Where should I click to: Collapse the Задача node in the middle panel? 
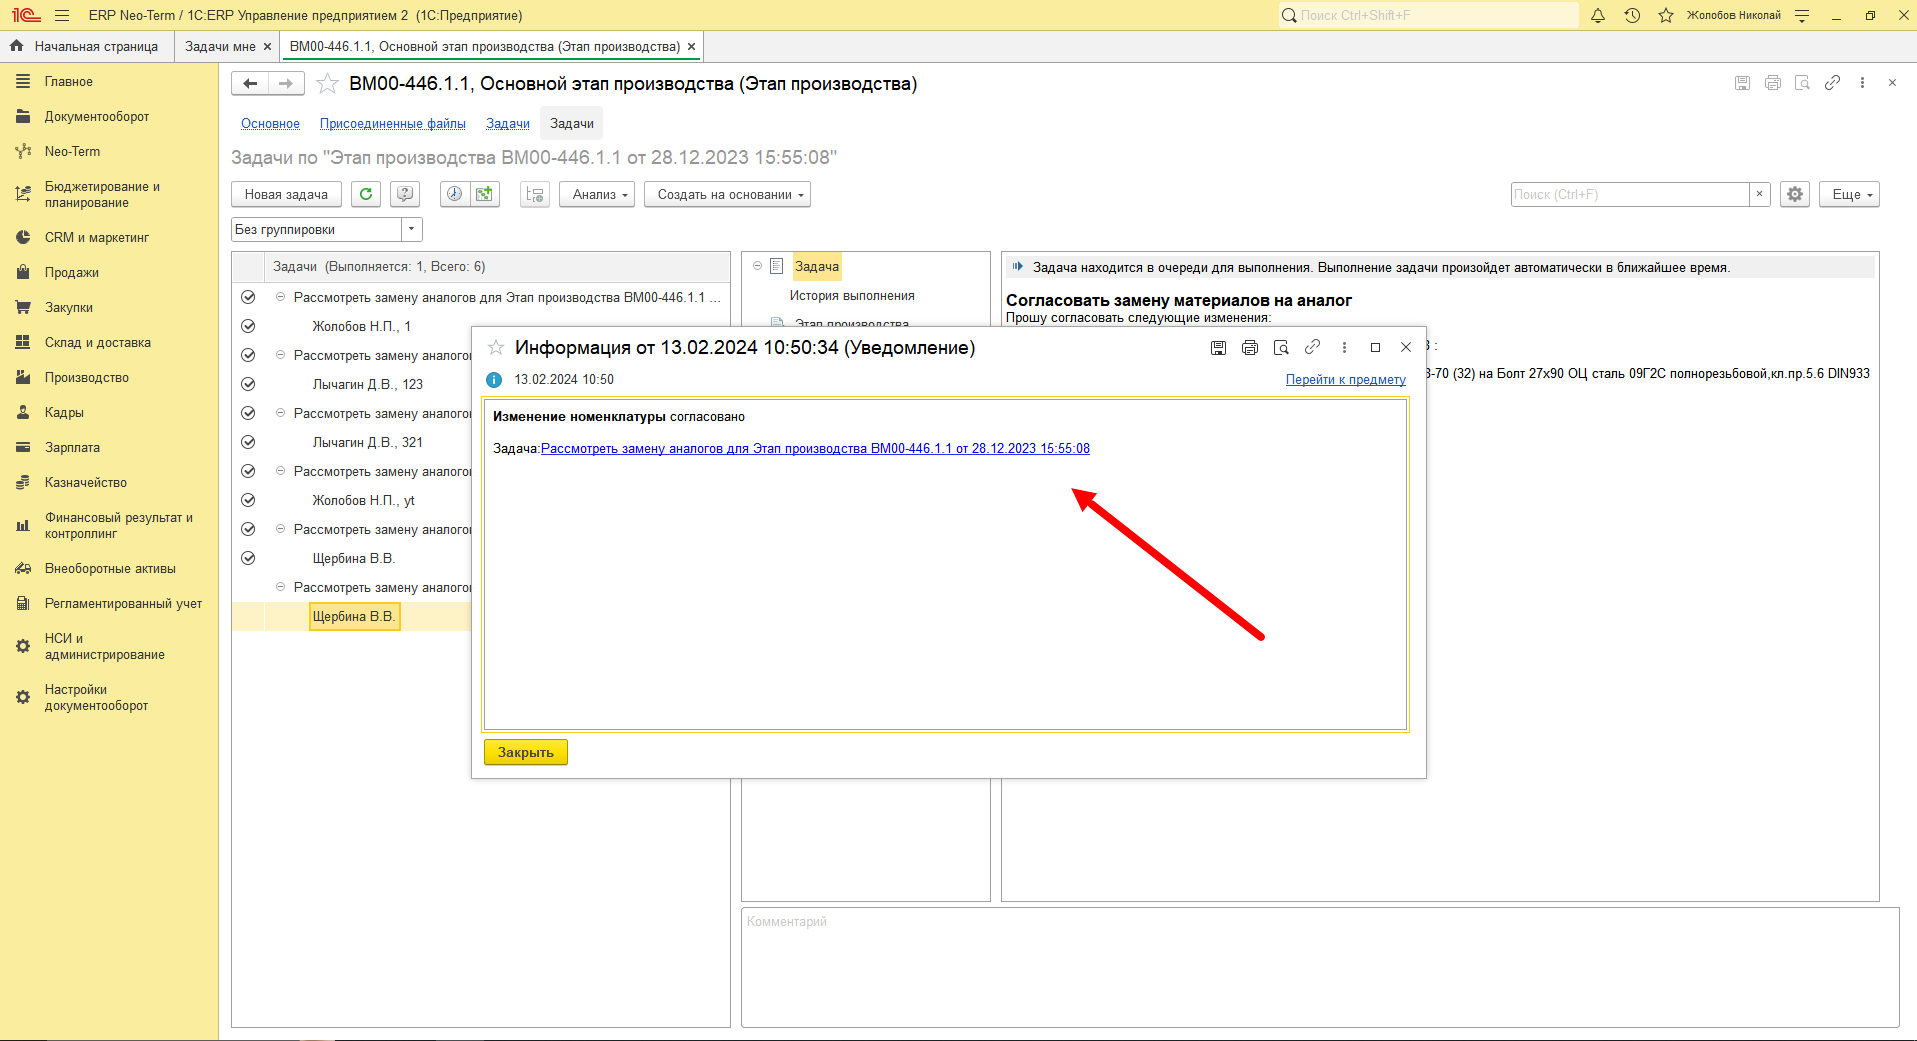click(x=757, y=266)
